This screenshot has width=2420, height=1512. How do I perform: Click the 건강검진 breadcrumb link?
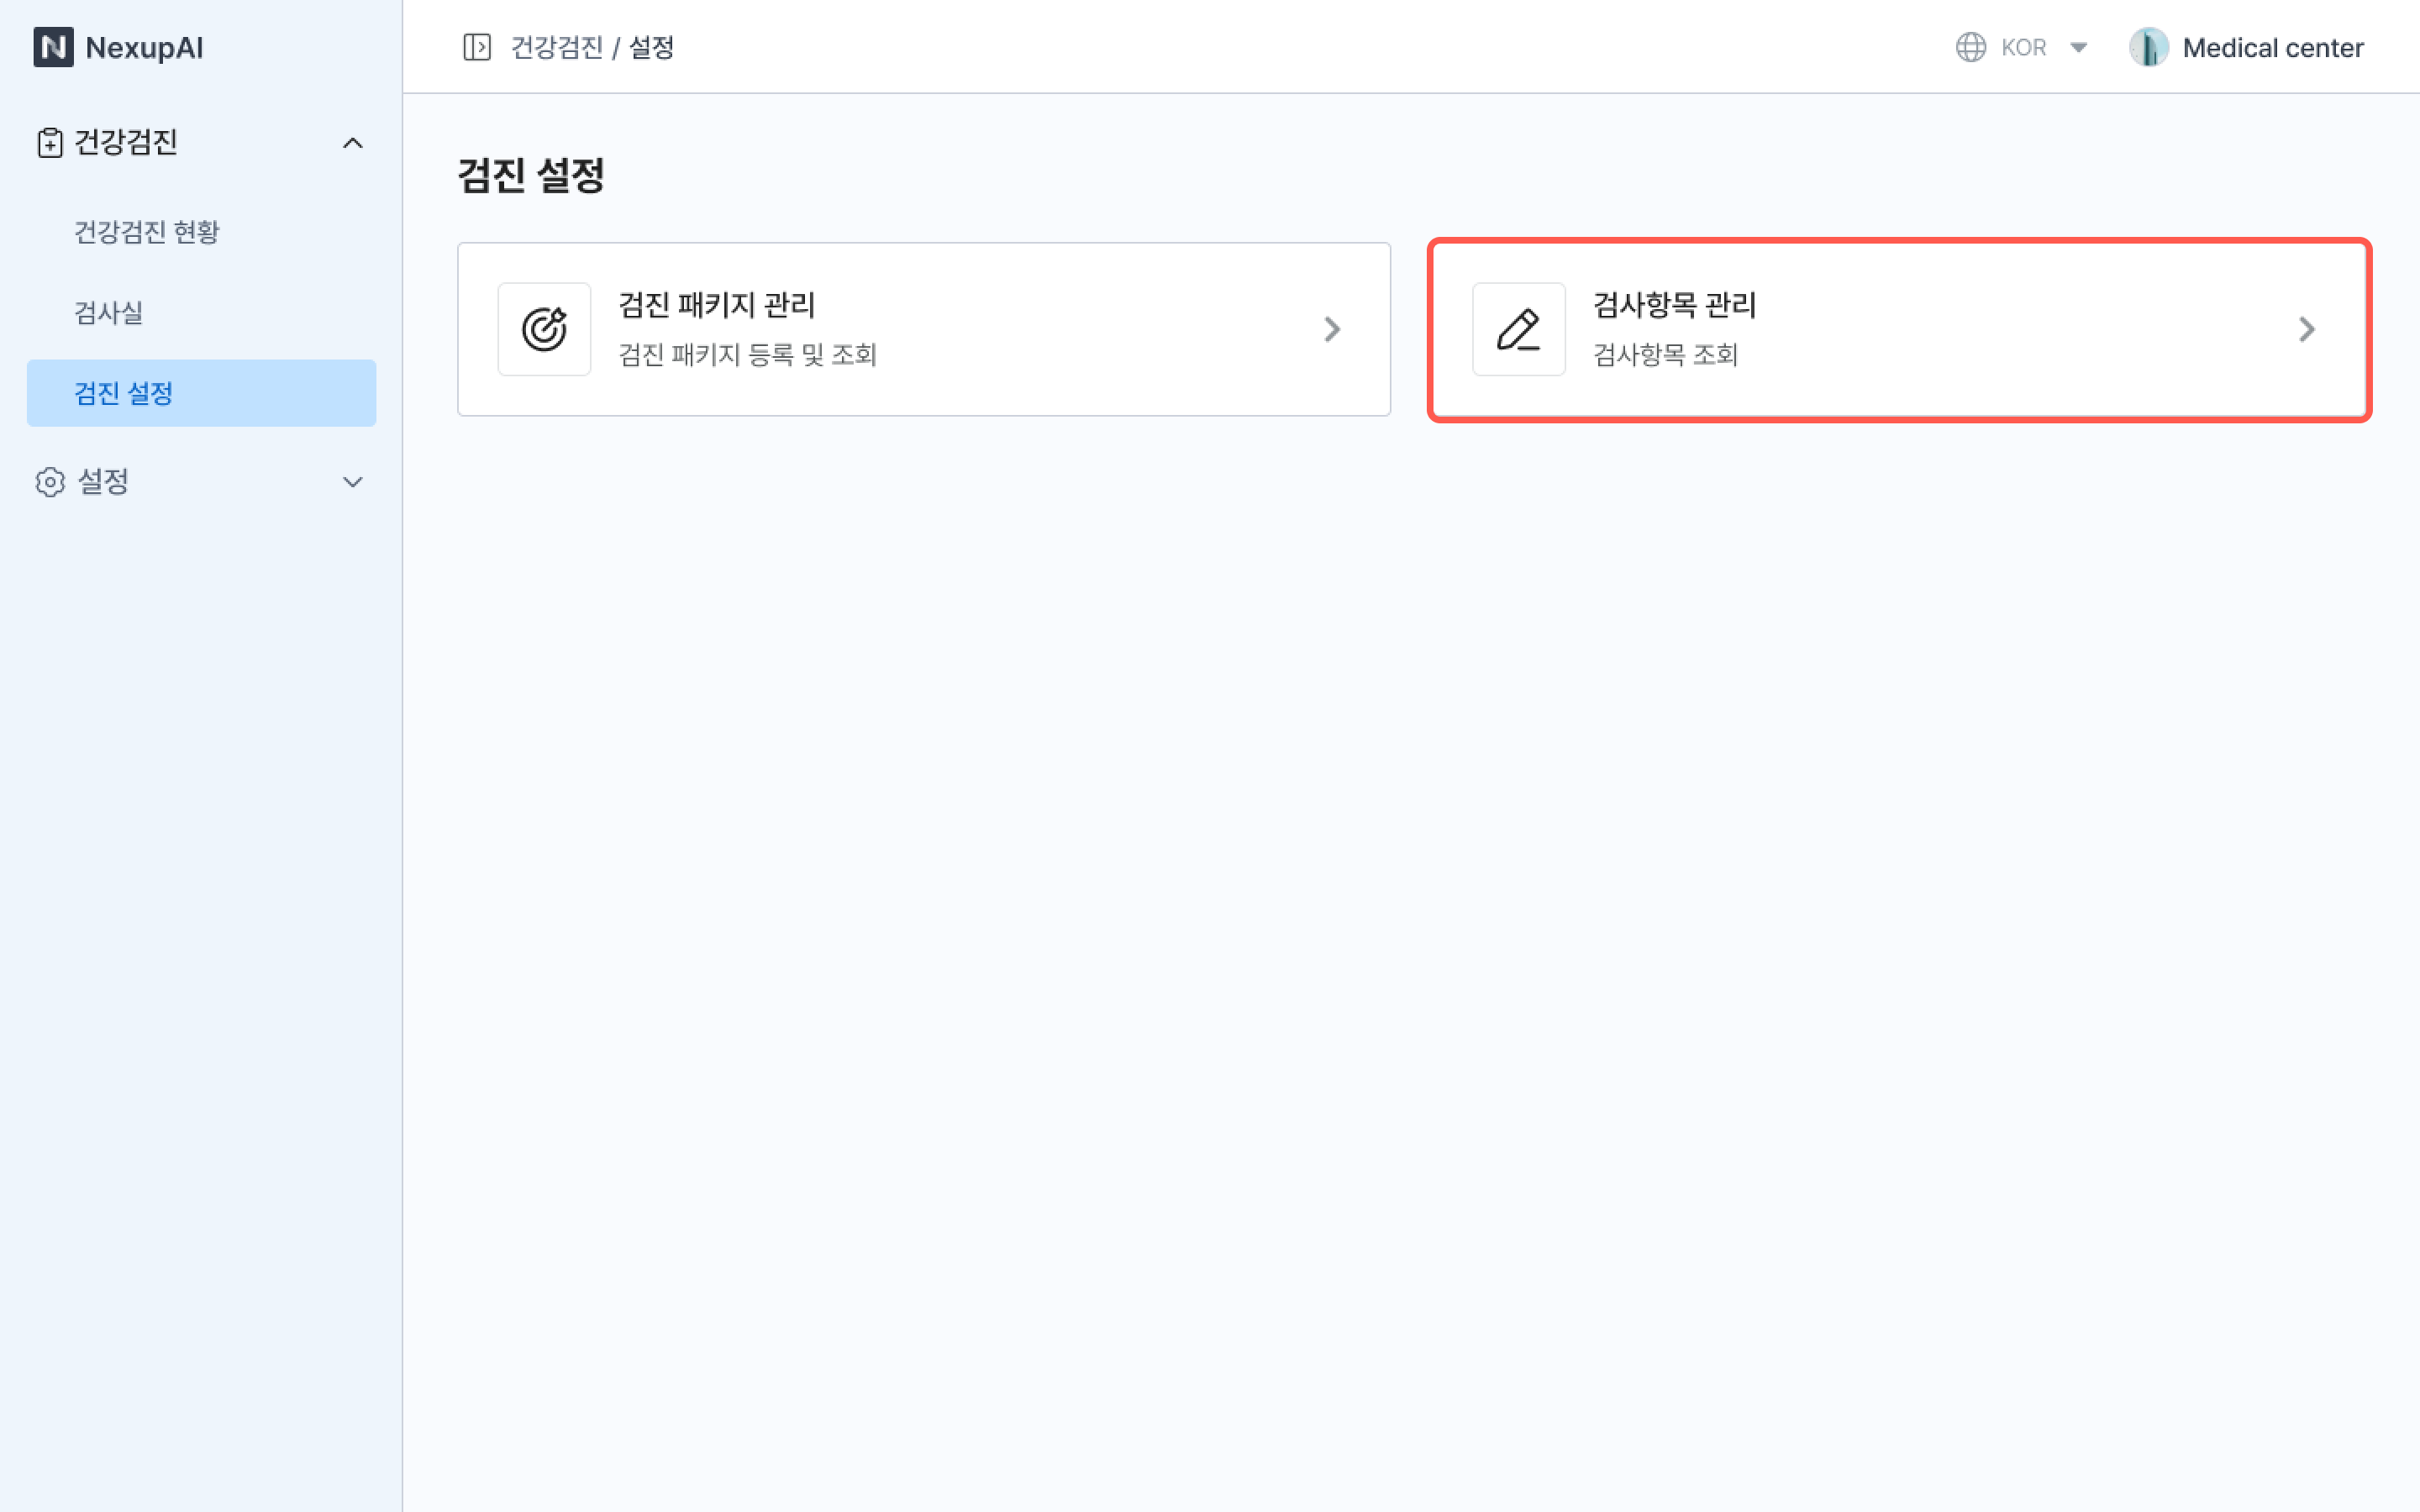point(557,47)
